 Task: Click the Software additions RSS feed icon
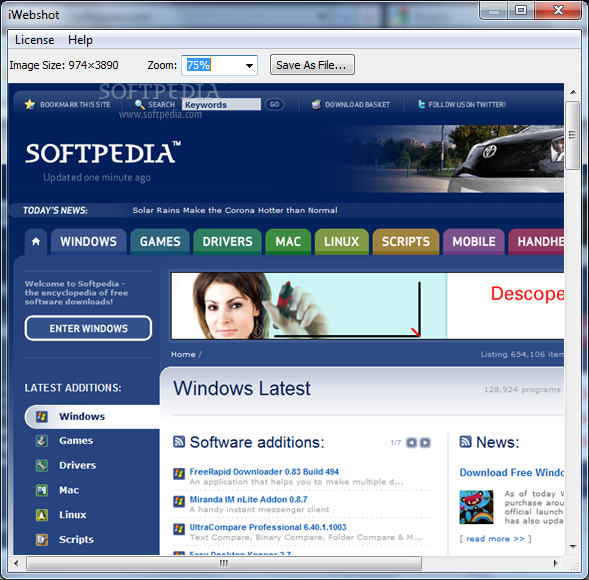click(x=179, y=442)
